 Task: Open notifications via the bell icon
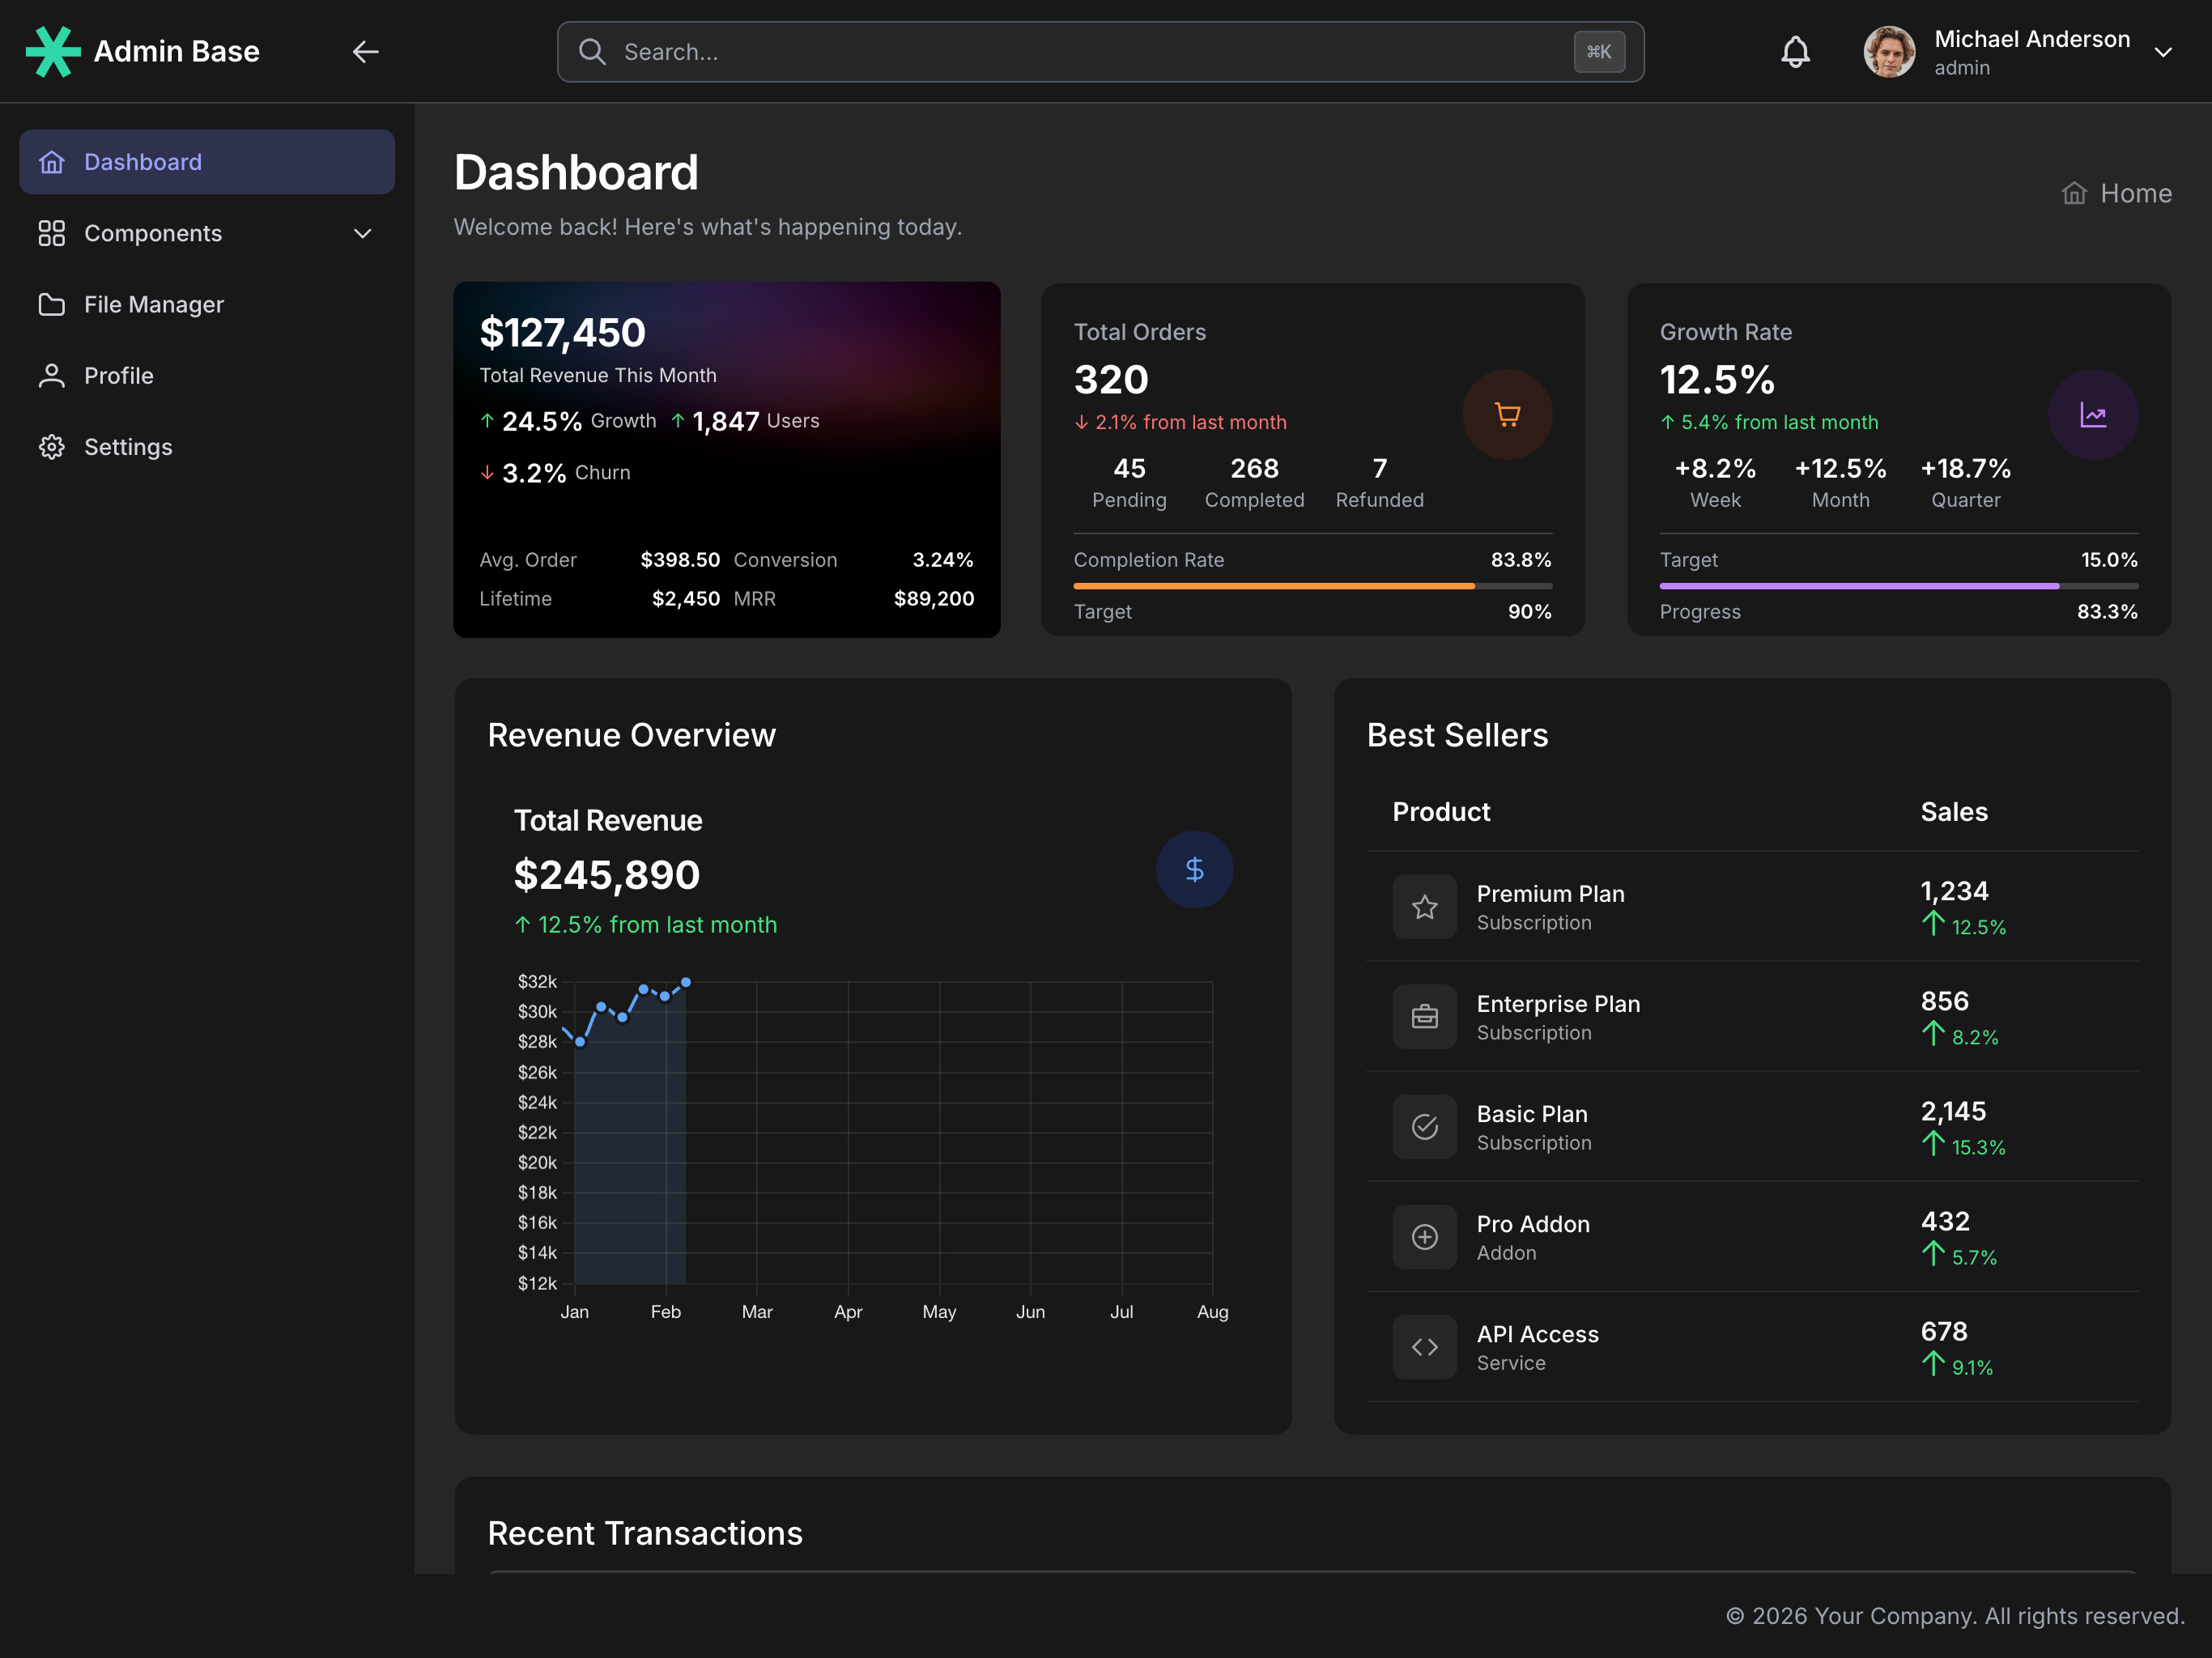pyautogui.click(x=1795, y=52)
